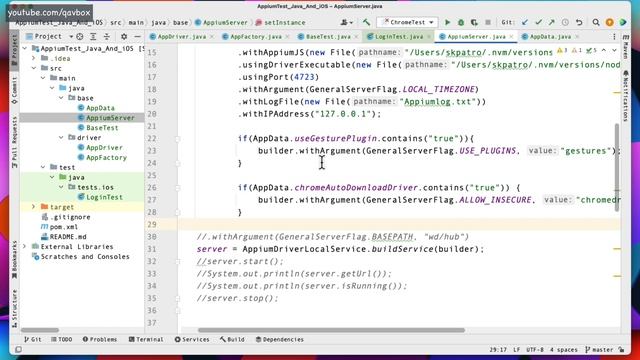Switch to the LoginTest.java tab
640x360 pixels.
pyautogui.click(x=398, y=37)
